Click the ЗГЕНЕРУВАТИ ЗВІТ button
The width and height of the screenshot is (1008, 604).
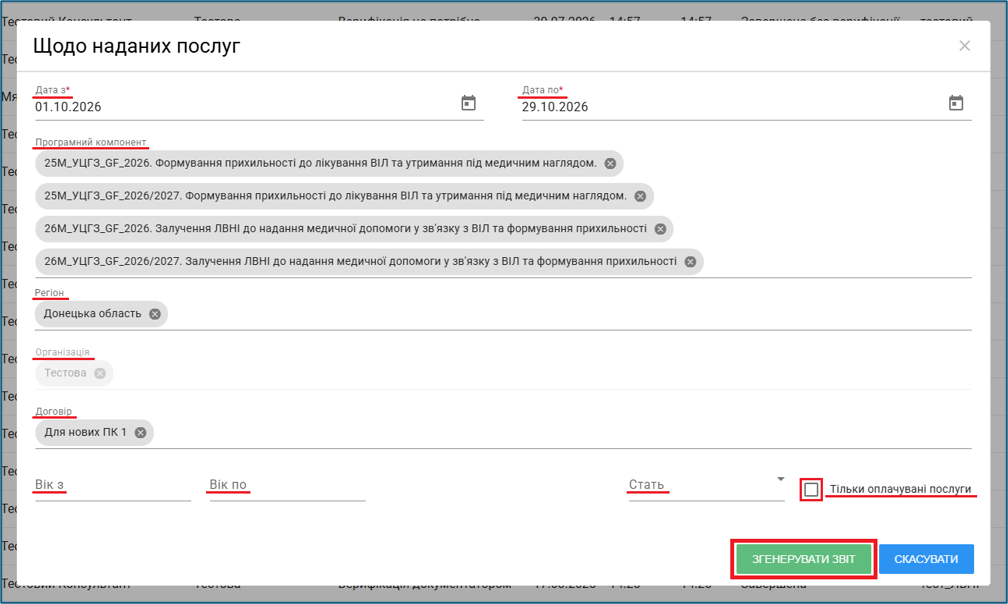(804, 559)
